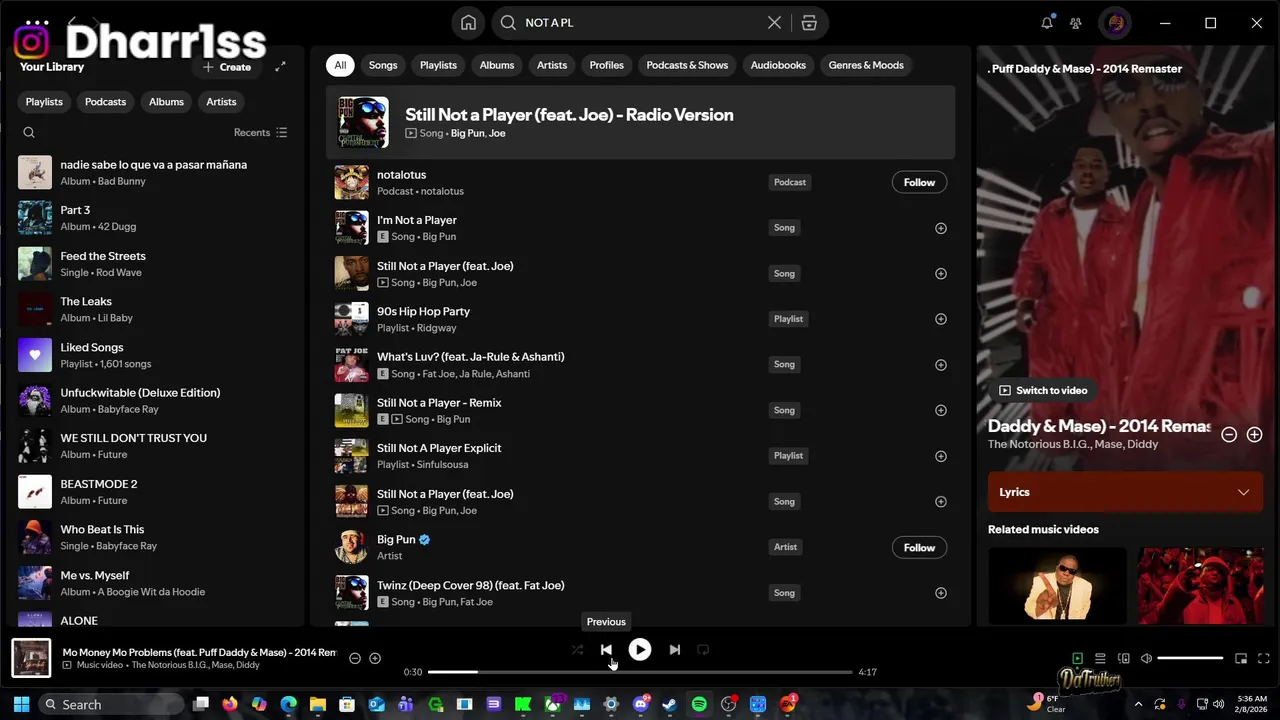Screen dimensions: 1280x720
Task: Hide the track in Now Playing panel
Action: tap(1229, 434)
